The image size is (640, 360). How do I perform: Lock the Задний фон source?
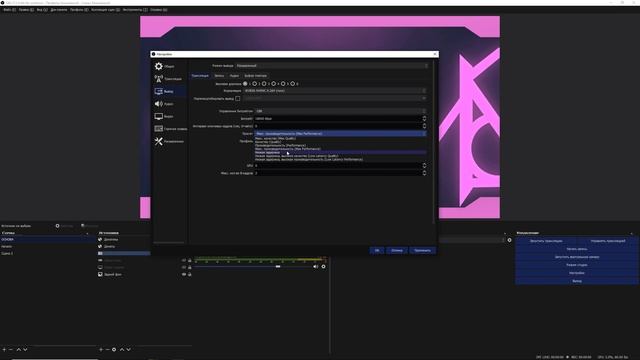(x=190, y=274)
